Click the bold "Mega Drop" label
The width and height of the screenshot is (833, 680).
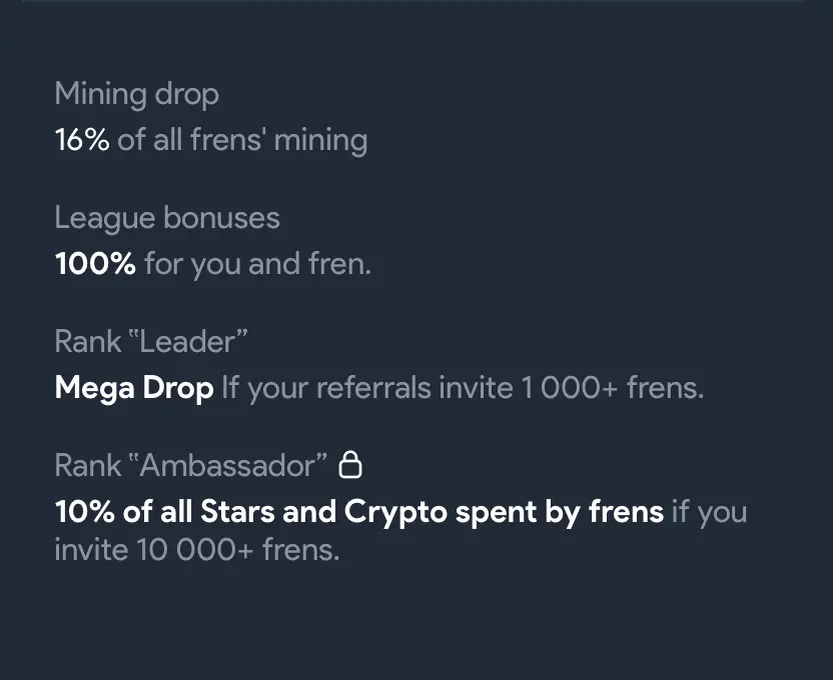[x=134, y=388]
